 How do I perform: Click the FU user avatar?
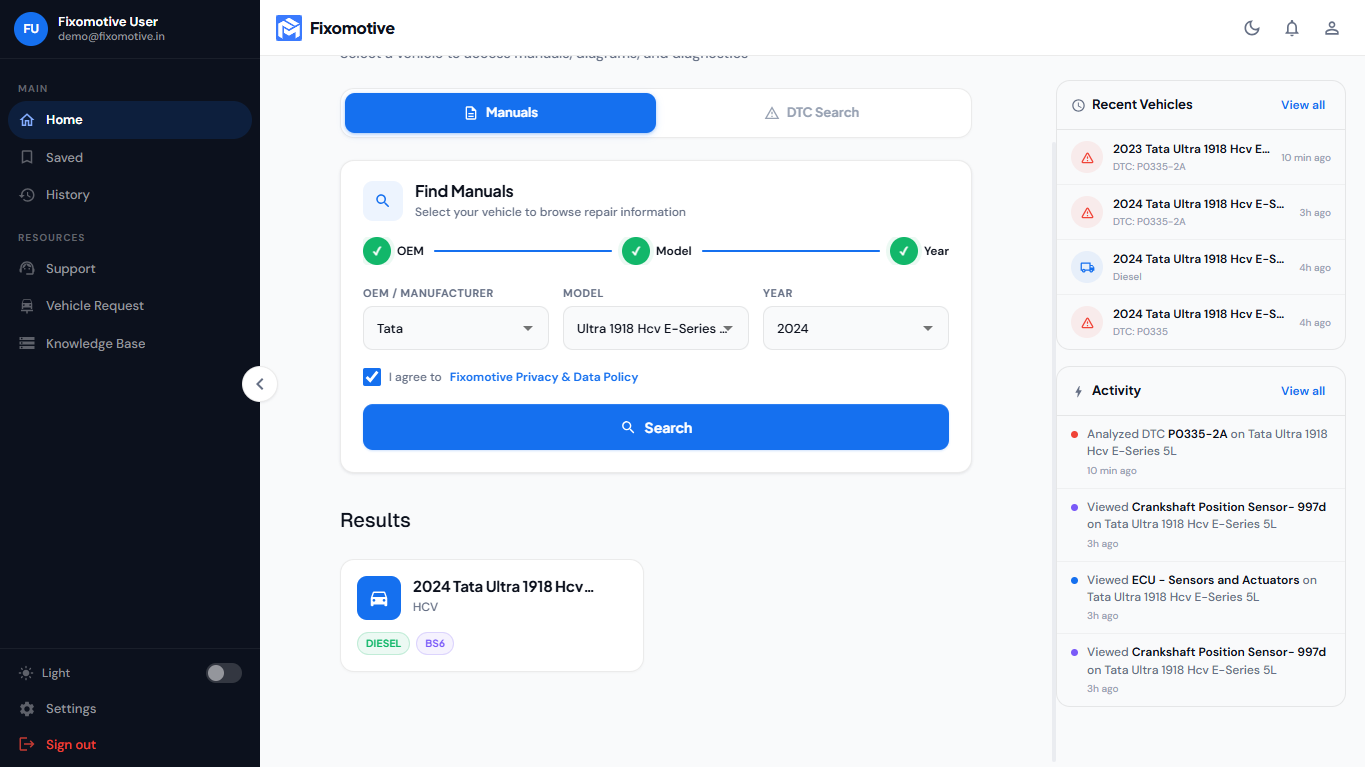point(31,29)
